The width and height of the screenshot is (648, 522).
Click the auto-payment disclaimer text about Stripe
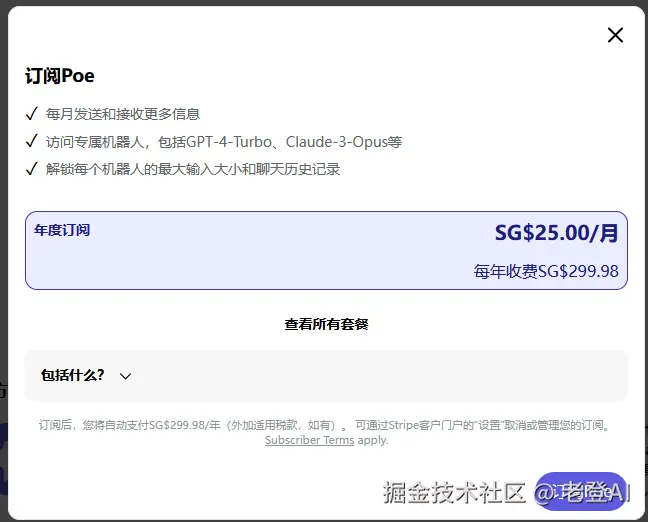click(x=326, y=425)
